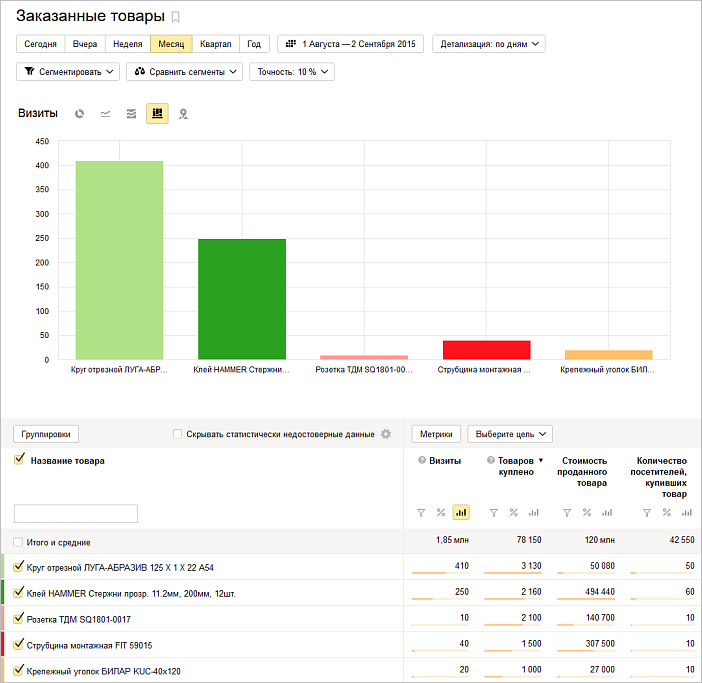Open Сравнить сегменты dropdown
This screenshot has height=683, width=702.
pos(184,72)
